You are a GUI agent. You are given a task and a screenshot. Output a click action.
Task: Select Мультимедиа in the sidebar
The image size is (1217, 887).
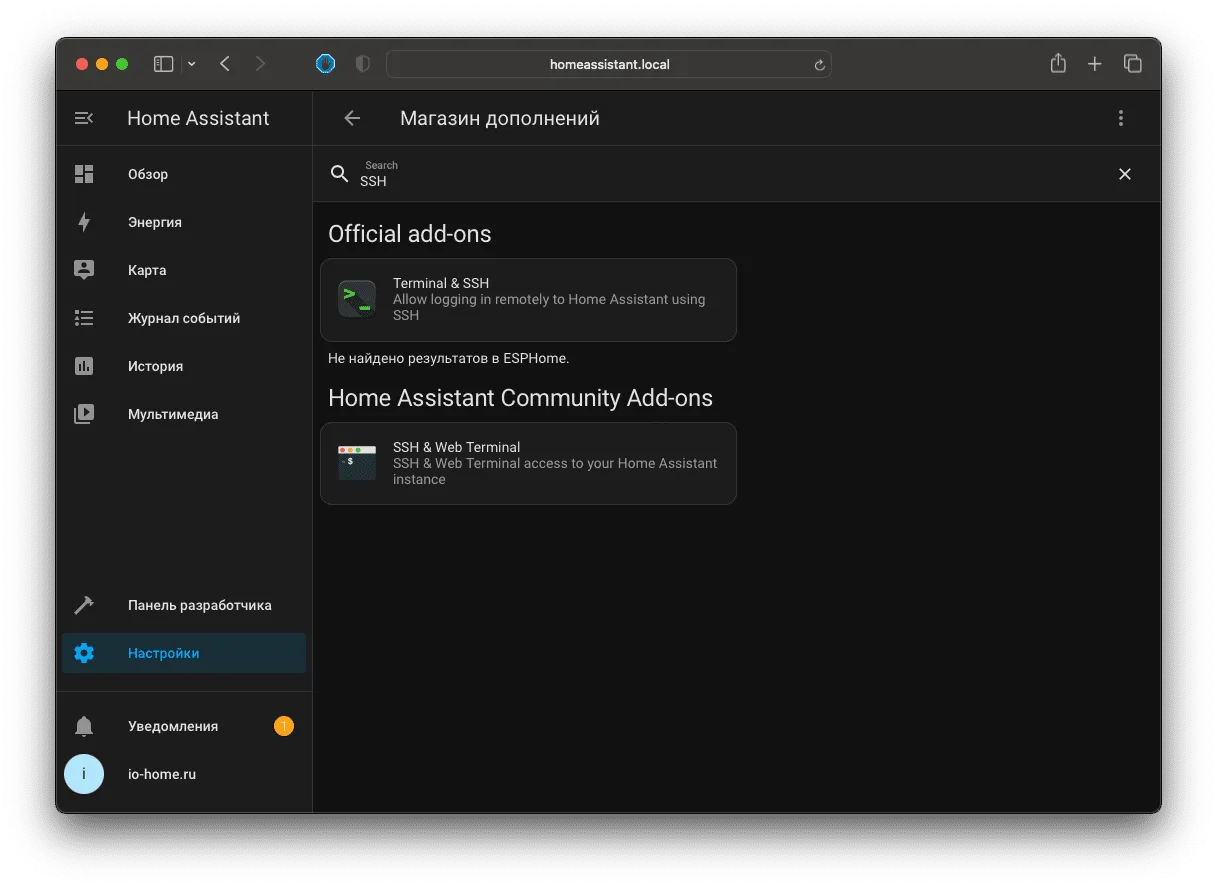(184, 414)
